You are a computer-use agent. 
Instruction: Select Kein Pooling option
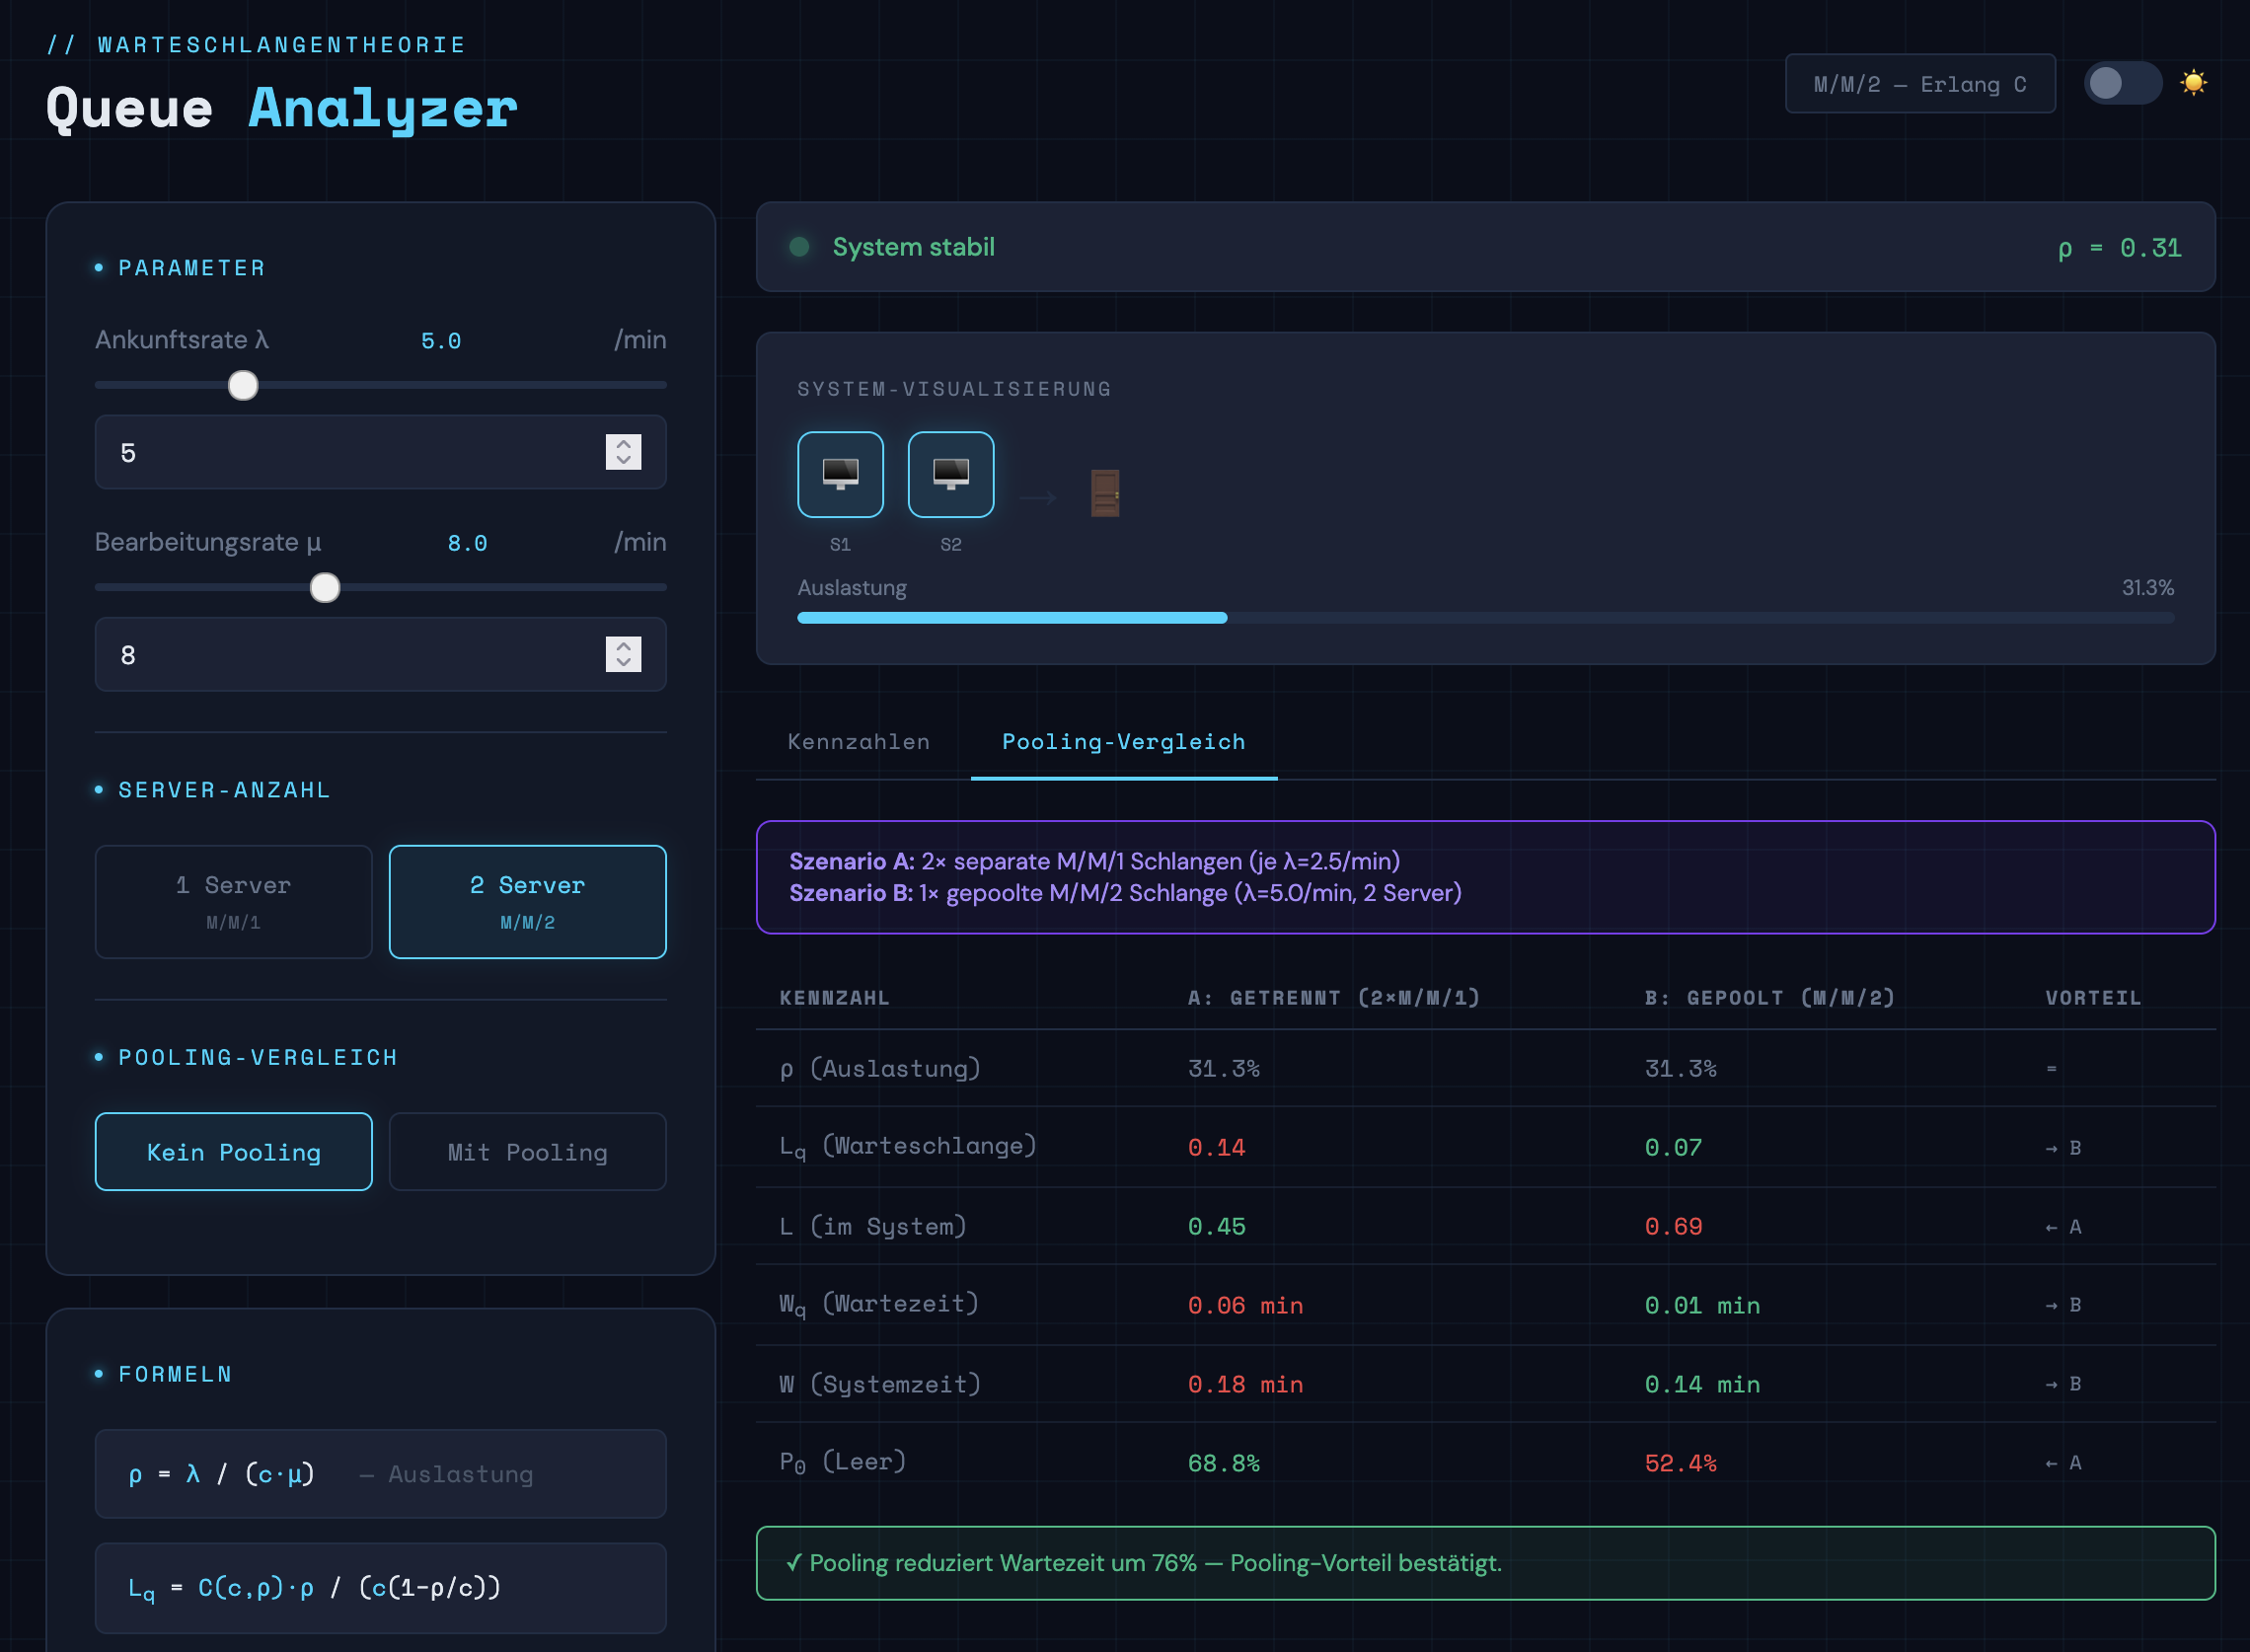233,1152
